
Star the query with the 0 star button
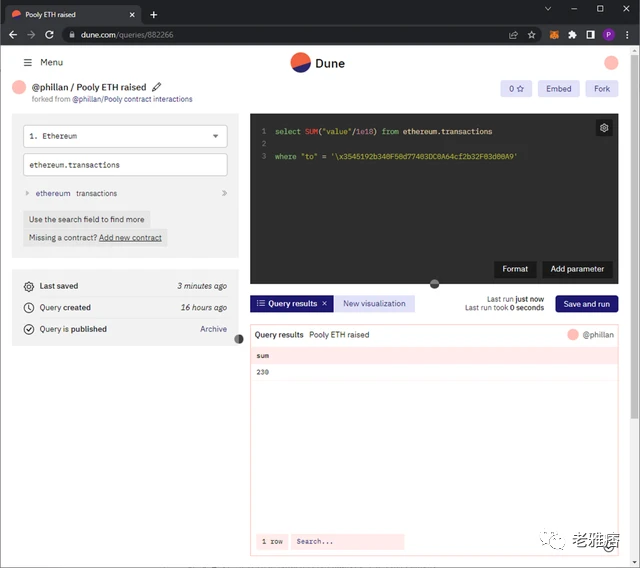pyautogui.click(x=516, y=89)
